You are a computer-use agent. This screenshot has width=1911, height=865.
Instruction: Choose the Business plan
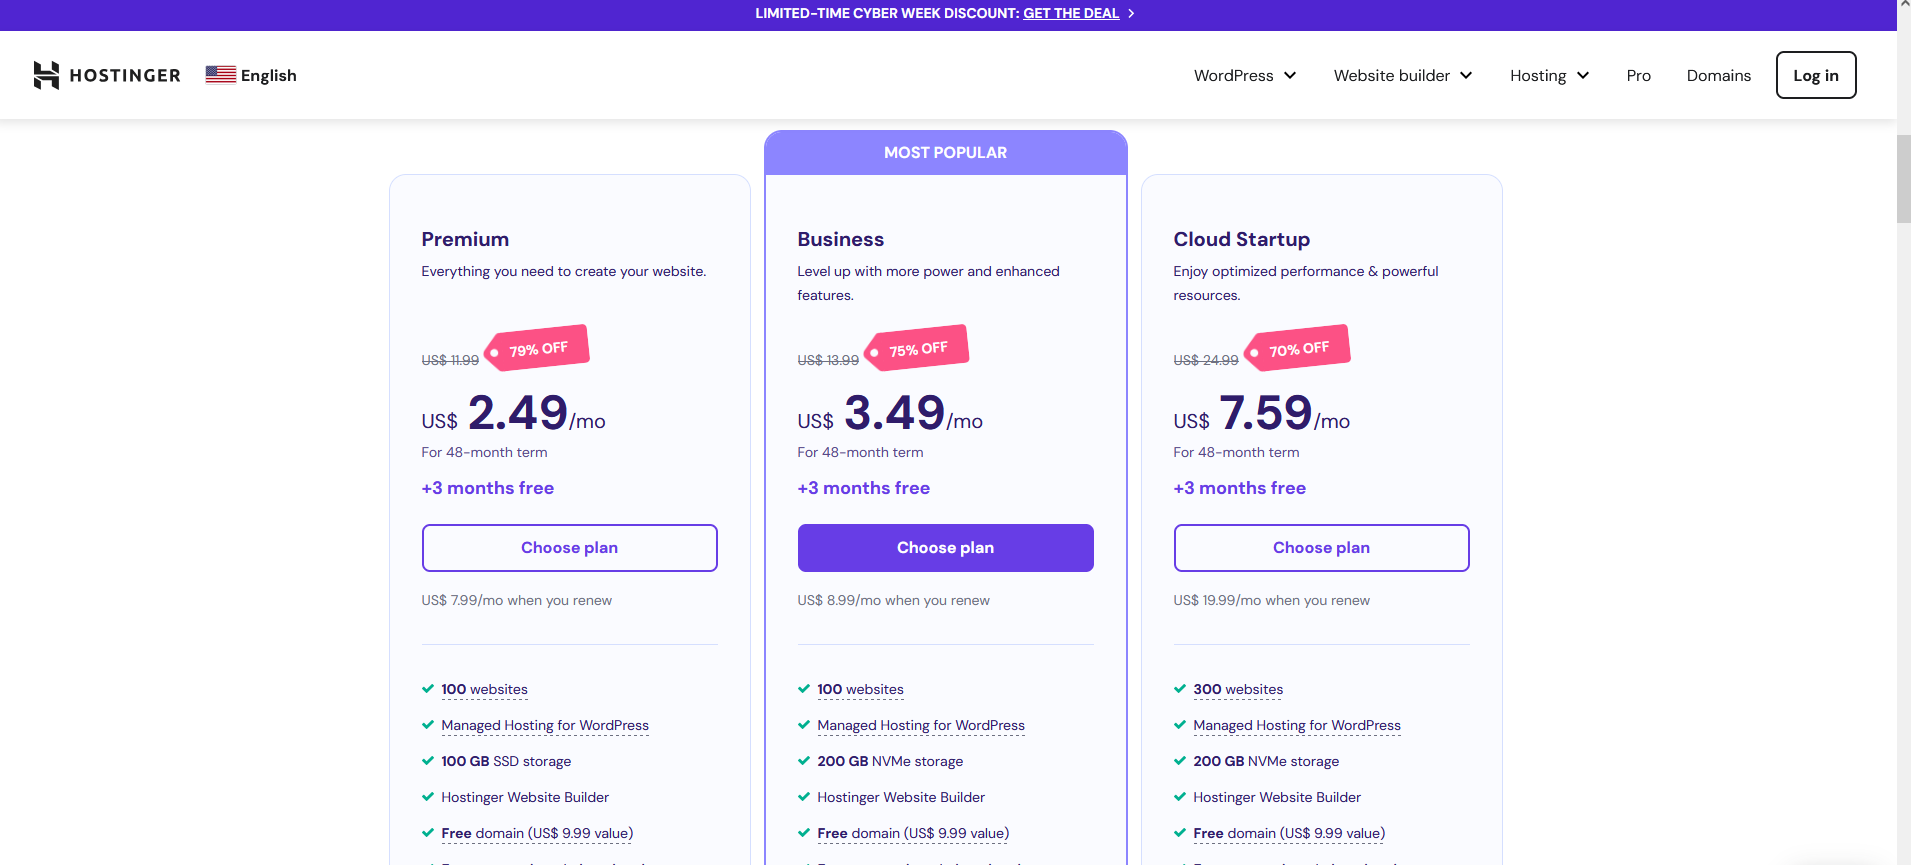pyautogui.click(x=945, y=548)
